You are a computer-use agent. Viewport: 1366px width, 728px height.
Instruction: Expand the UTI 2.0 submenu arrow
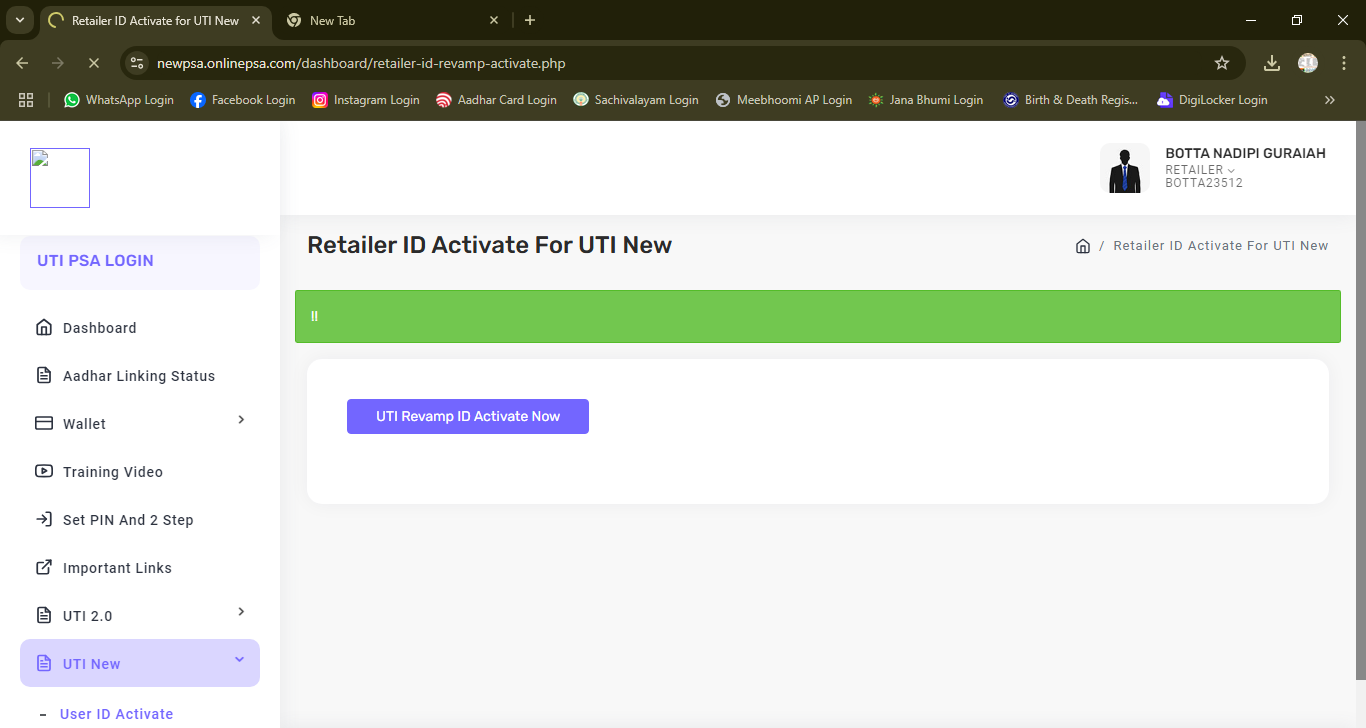241,612
